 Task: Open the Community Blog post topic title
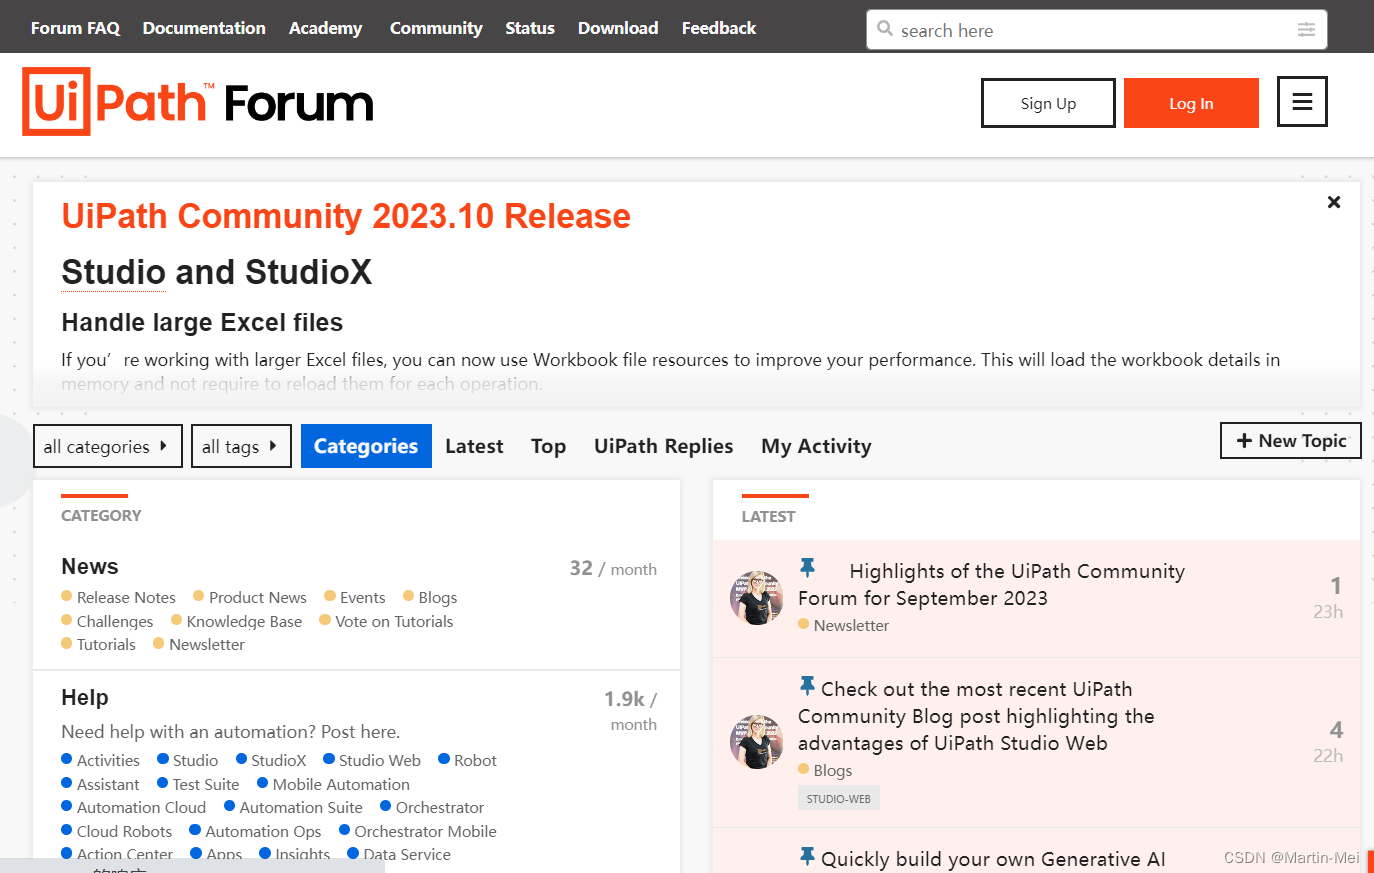click(x=976, y=716)
